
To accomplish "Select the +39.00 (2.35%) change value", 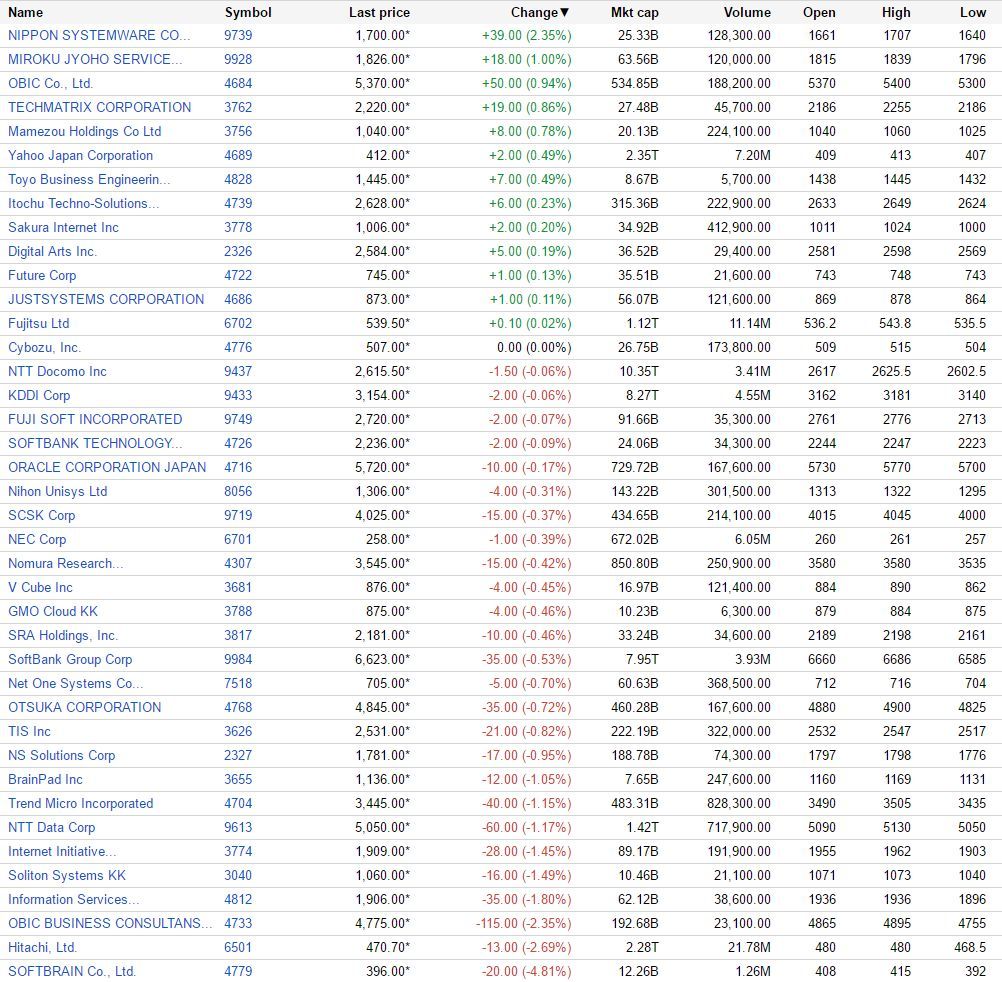I will pos(527,35).
